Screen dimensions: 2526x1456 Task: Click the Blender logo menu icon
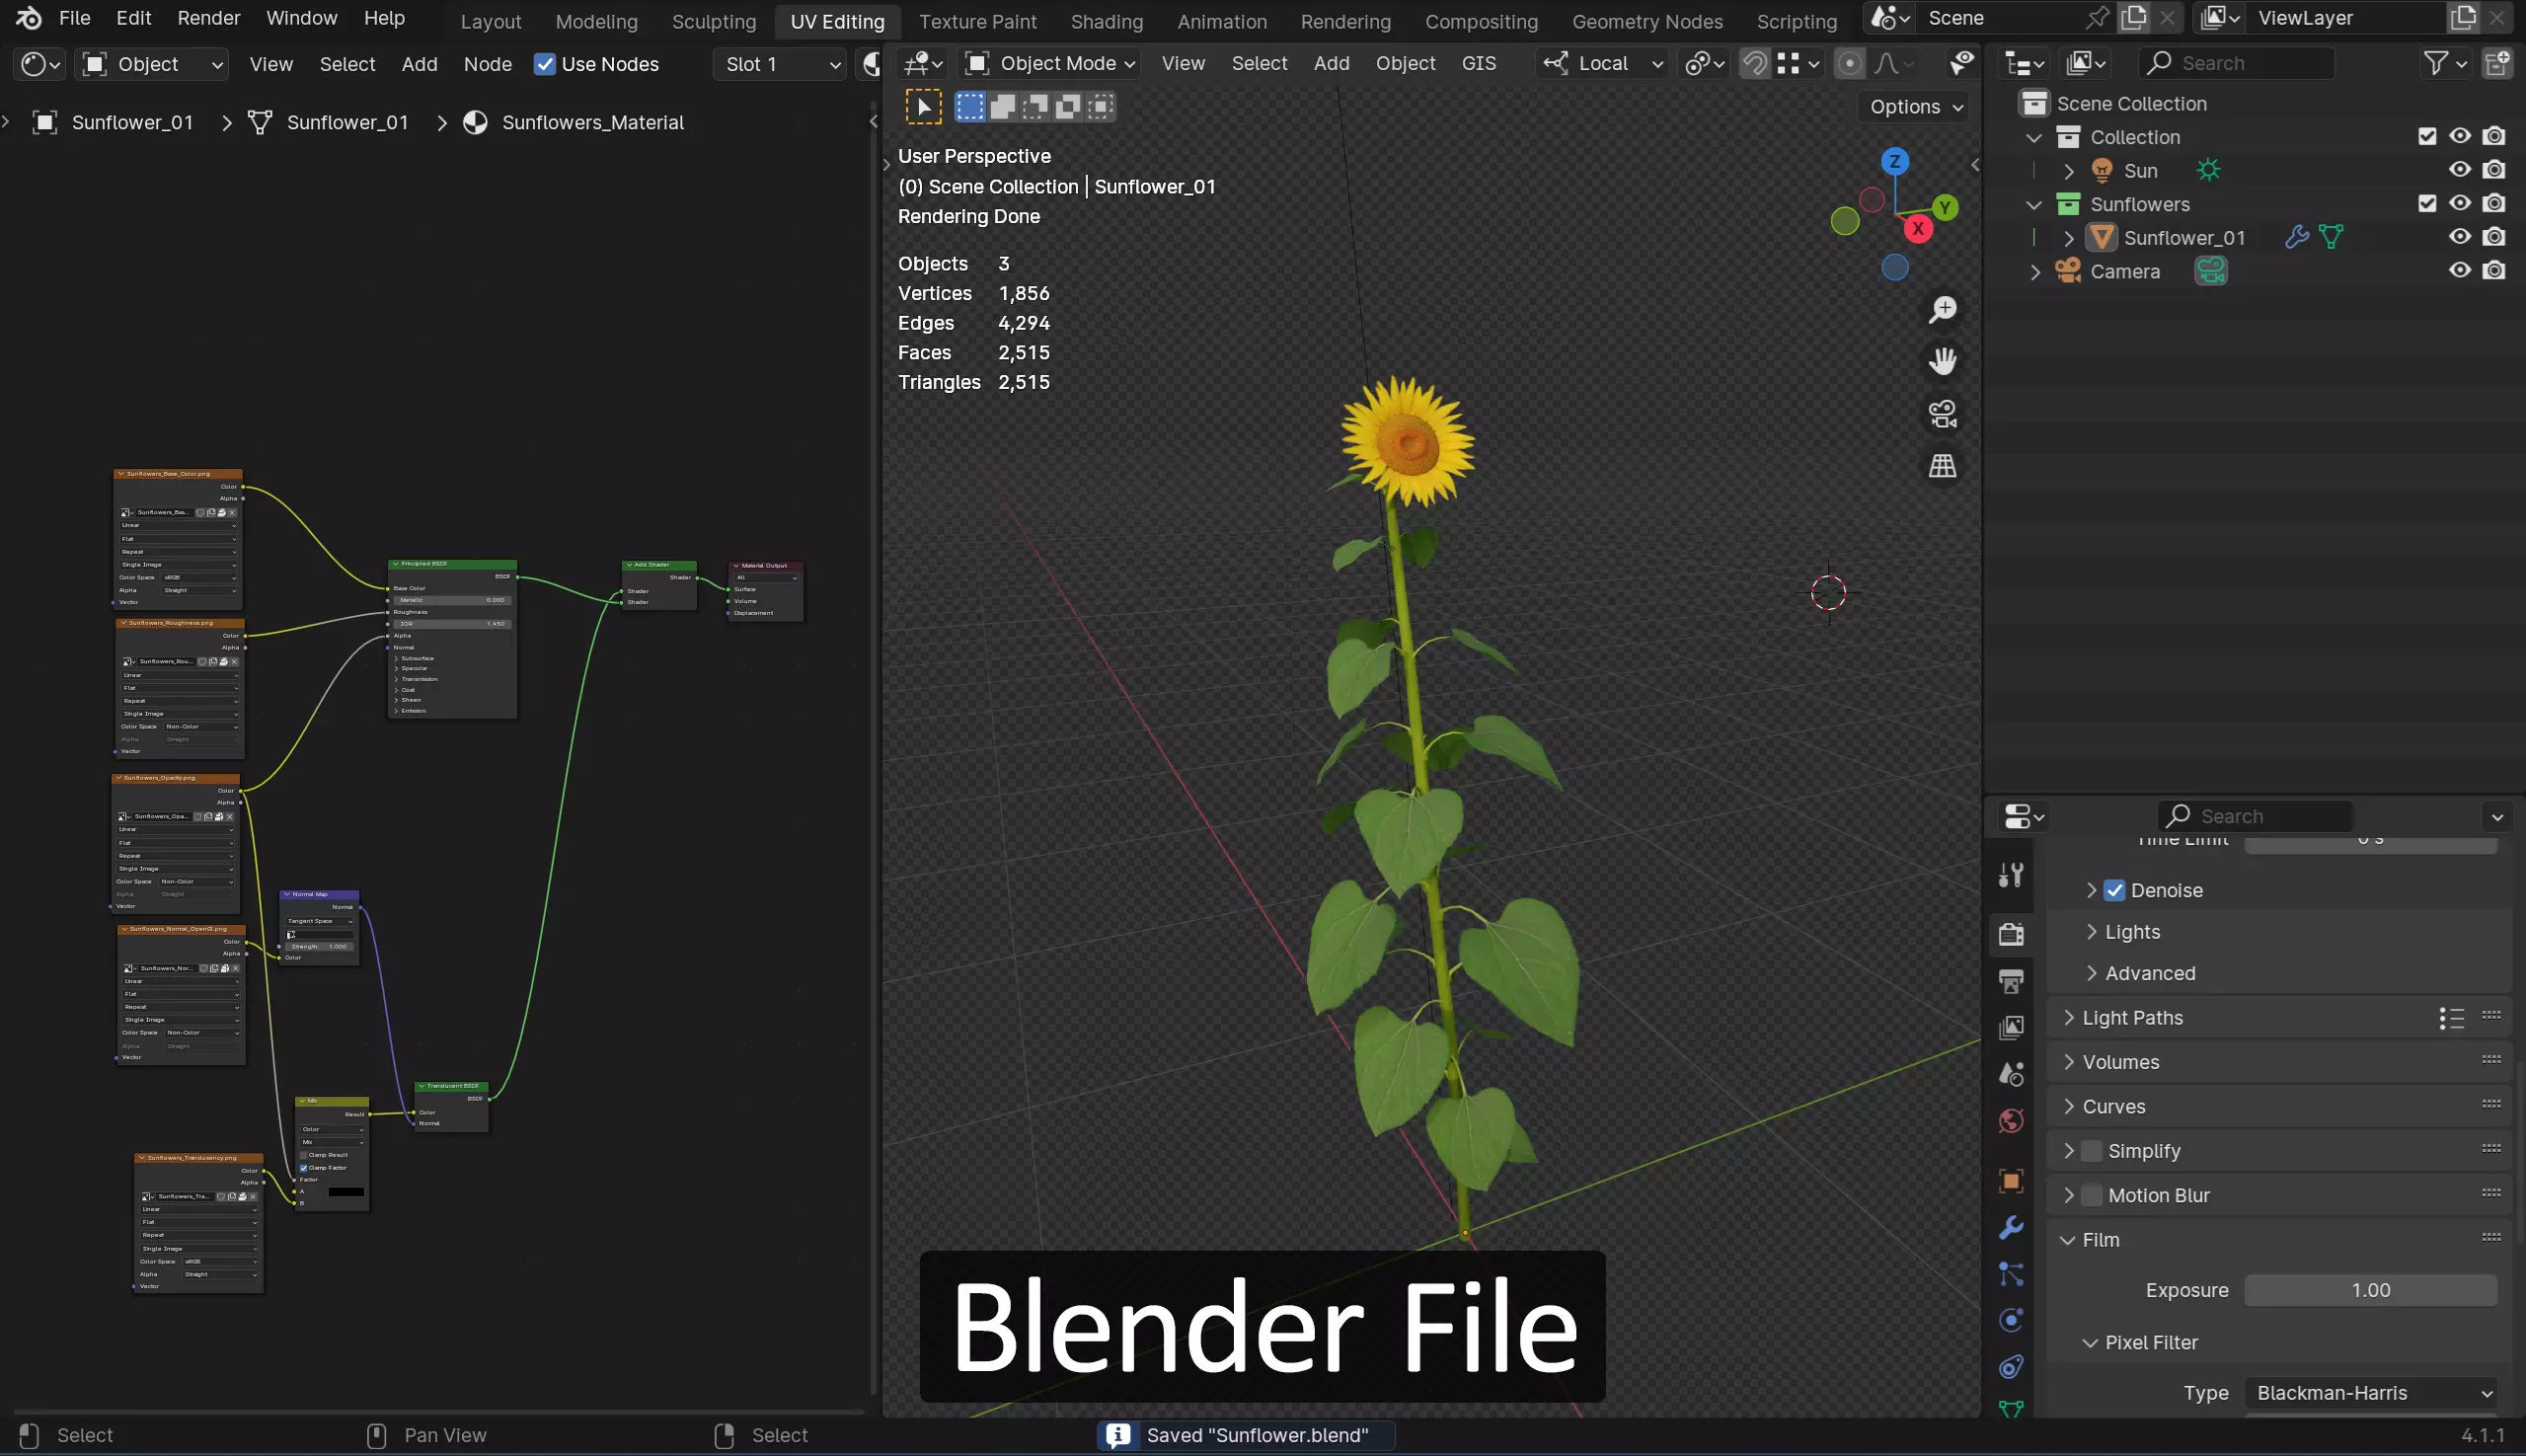(x=29, y=18)
